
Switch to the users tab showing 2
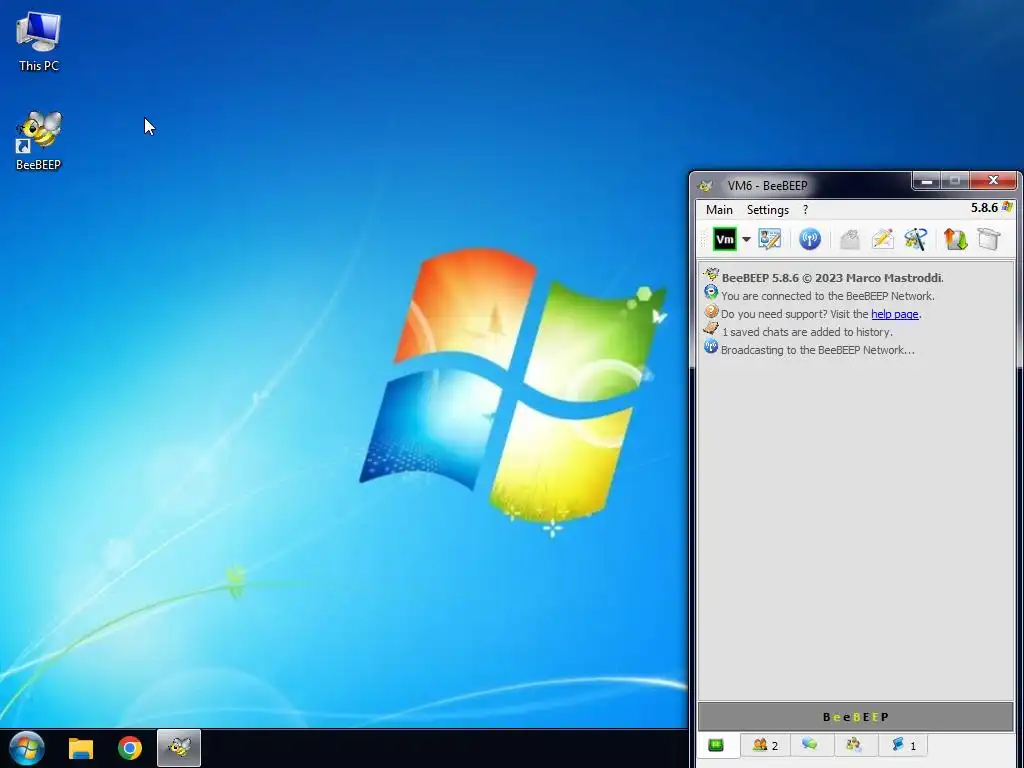(765, 745)
